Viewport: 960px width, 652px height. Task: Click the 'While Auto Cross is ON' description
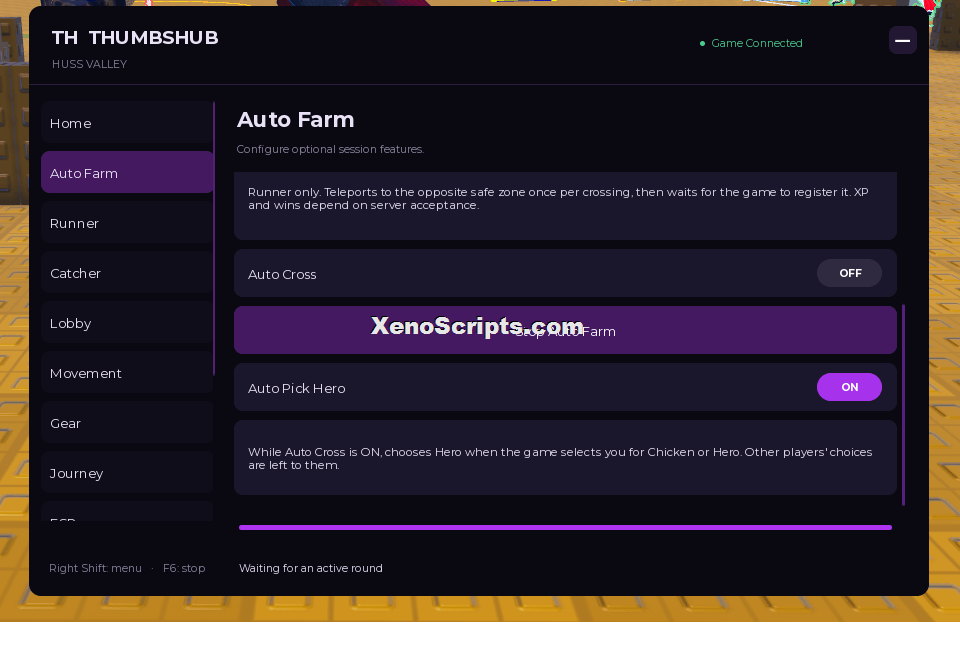coord(565,457)
